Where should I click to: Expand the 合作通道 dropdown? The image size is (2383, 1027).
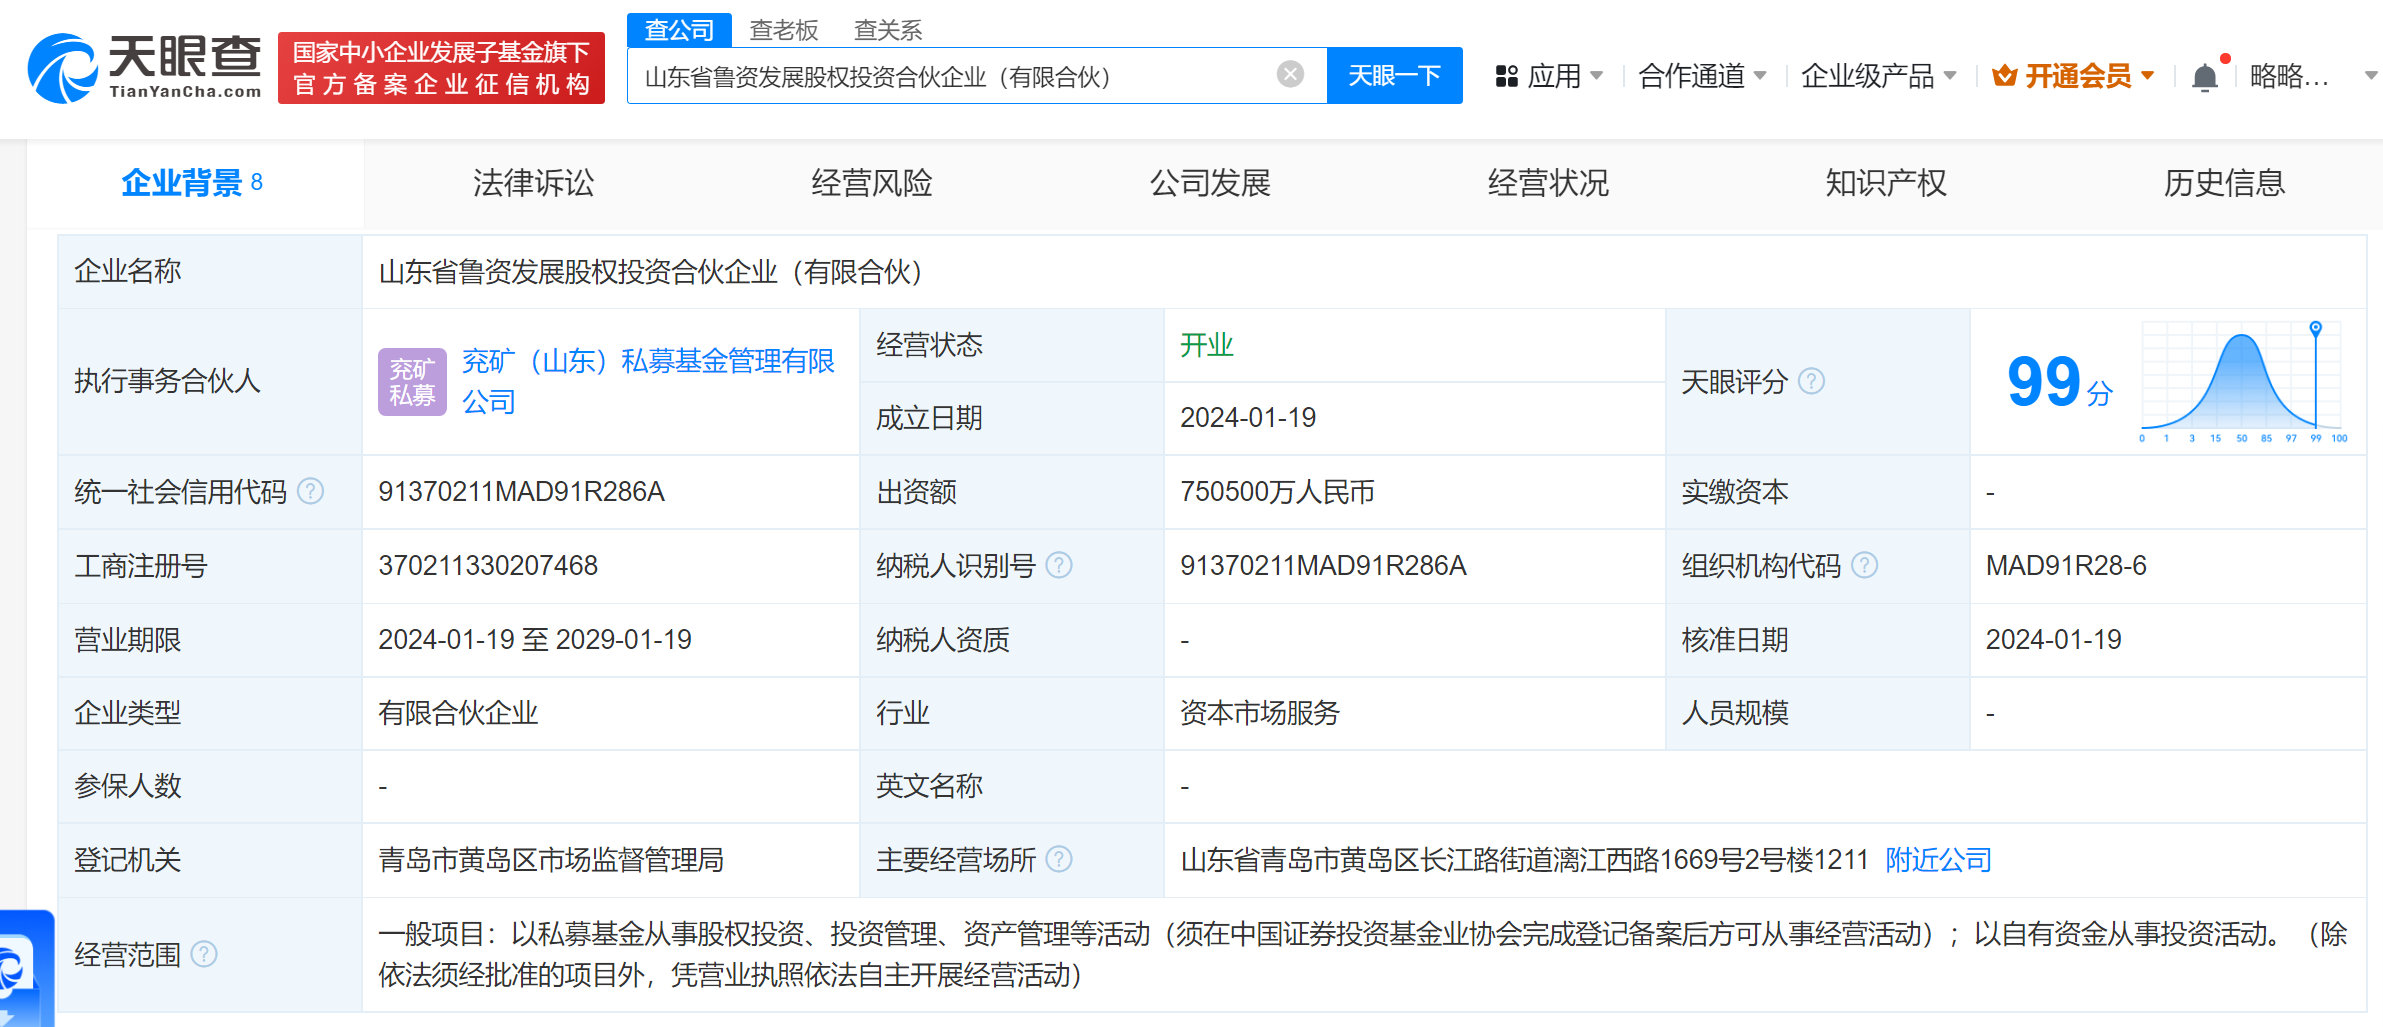coord(1702,76)
